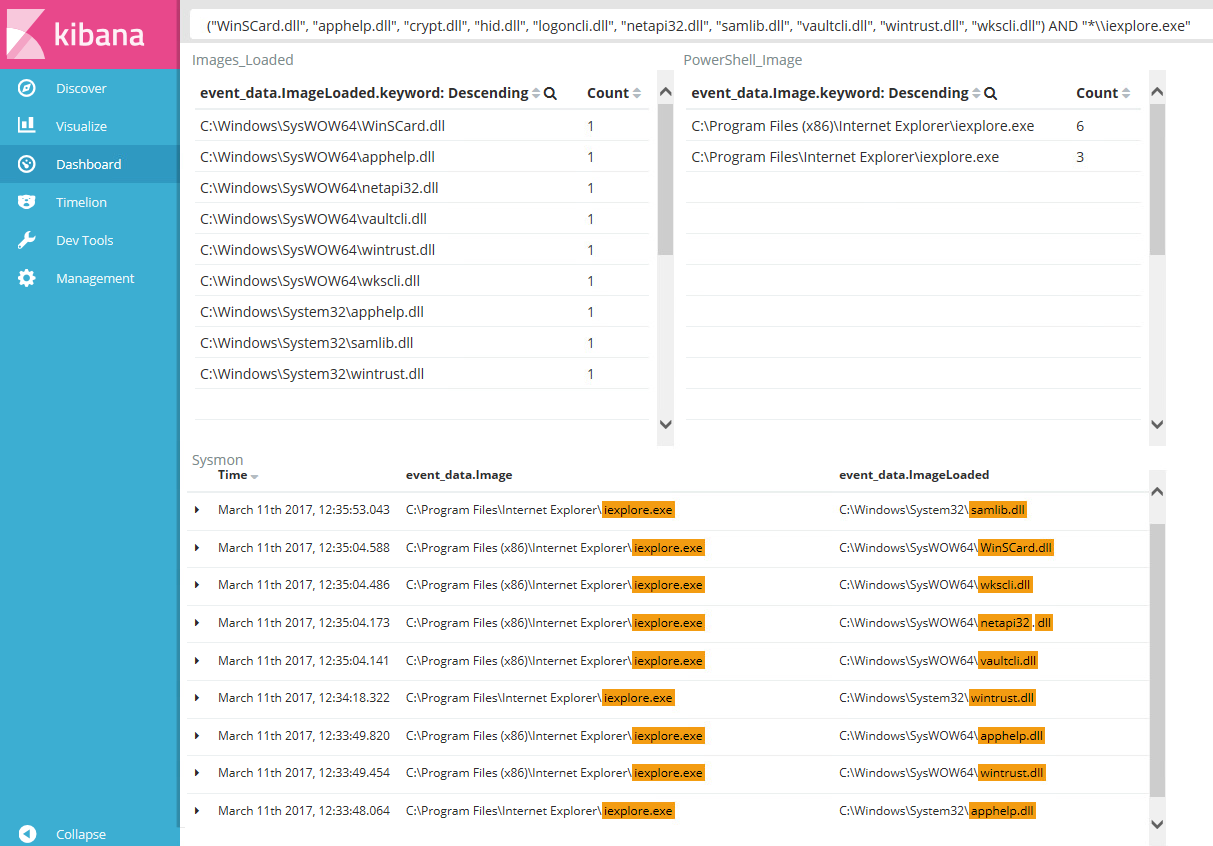
Task: Open Dev Tools wrench icon
Action: coord(27,240)
